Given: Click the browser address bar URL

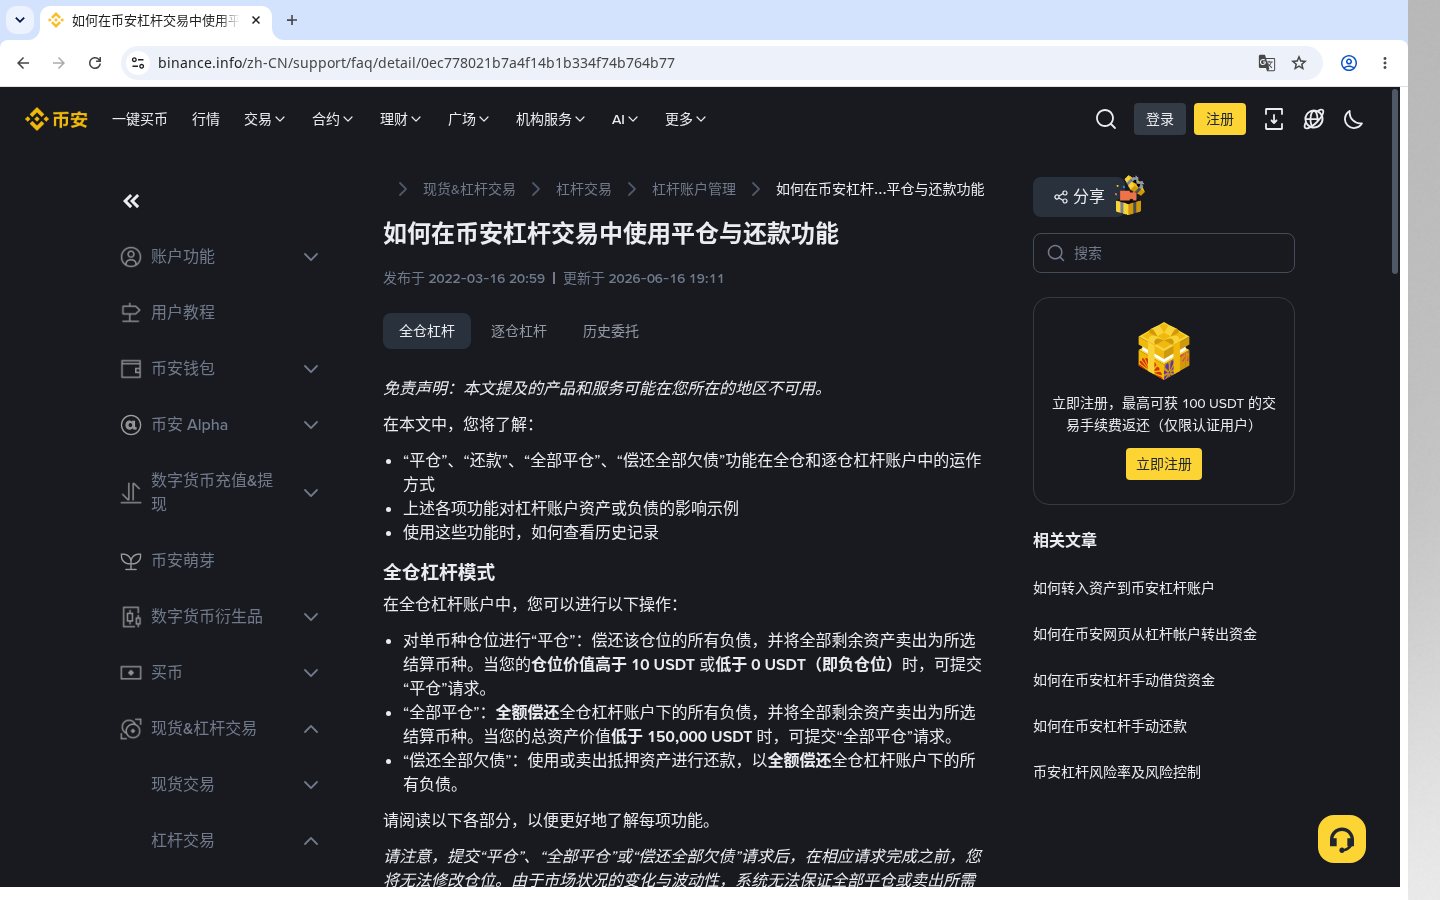Looking at the screenshot, I should coord(416,63).
